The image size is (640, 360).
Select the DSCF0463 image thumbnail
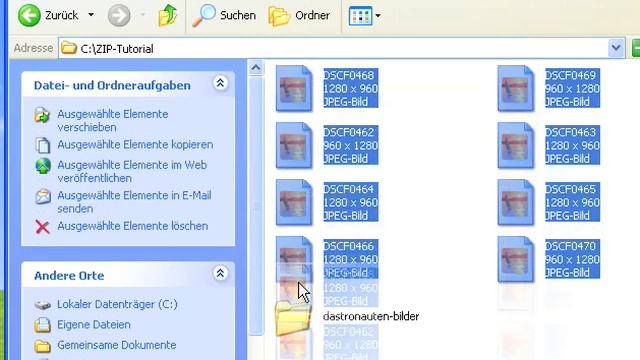516,146
